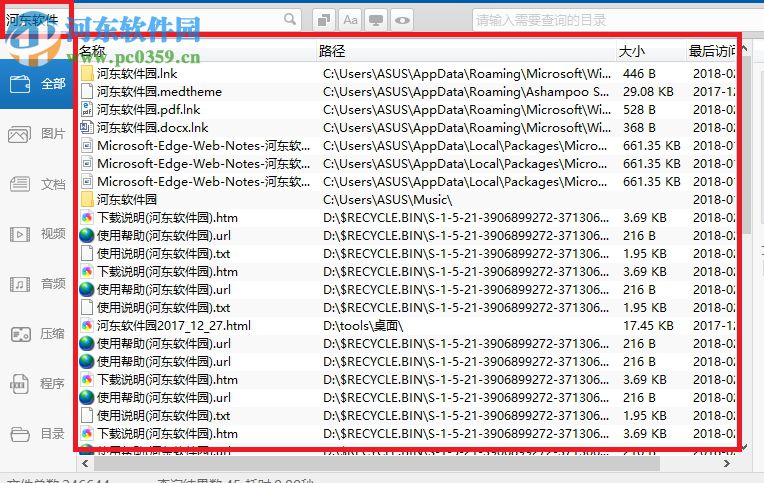The image size is (764, 483).
Task: Click the wallet icon beside 全部
Action: 20,84
